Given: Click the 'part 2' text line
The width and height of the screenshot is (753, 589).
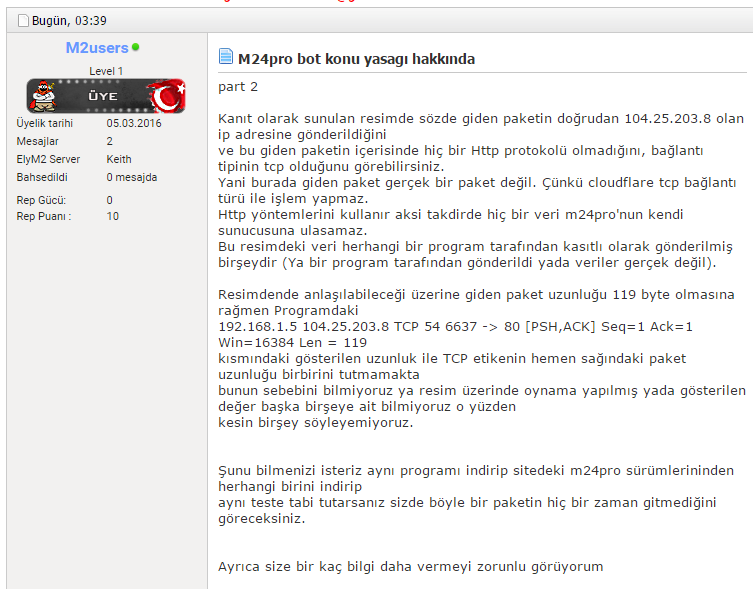Looking at the screenshot, I should point(238,87).
